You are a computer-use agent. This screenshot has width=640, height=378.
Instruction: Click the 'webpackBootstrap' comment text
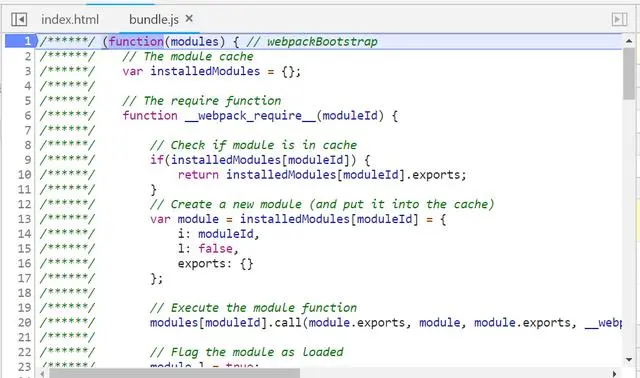322,42
